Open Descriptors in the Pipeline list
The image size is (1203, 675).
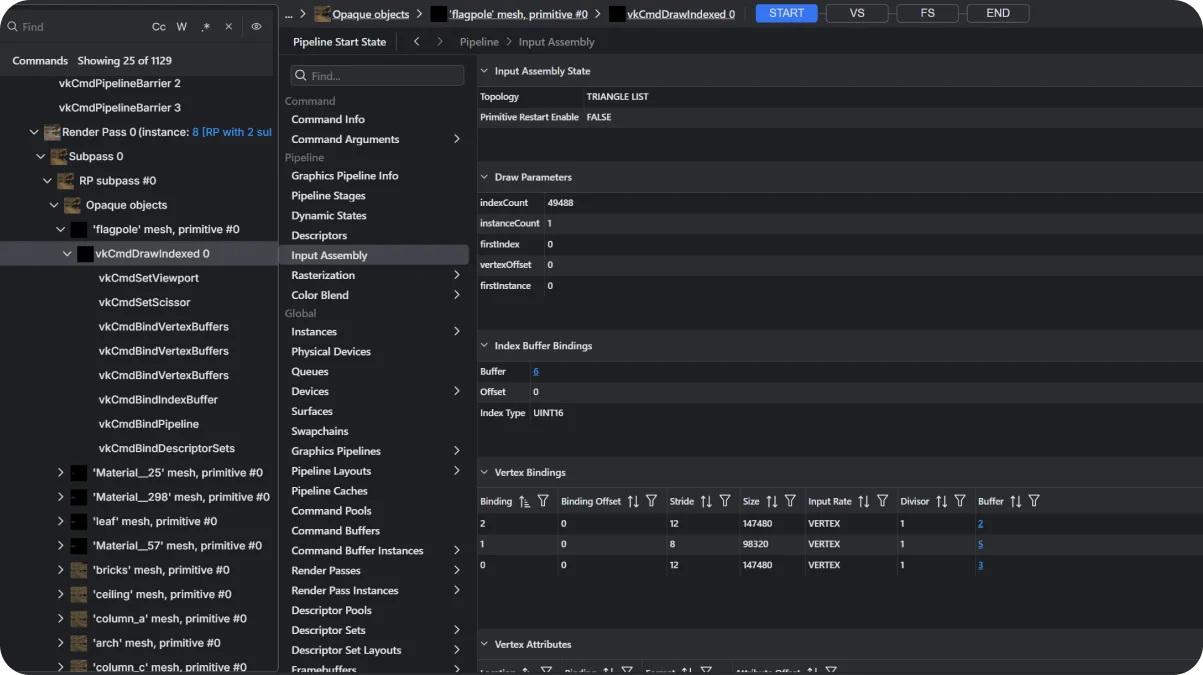point(319,235)
